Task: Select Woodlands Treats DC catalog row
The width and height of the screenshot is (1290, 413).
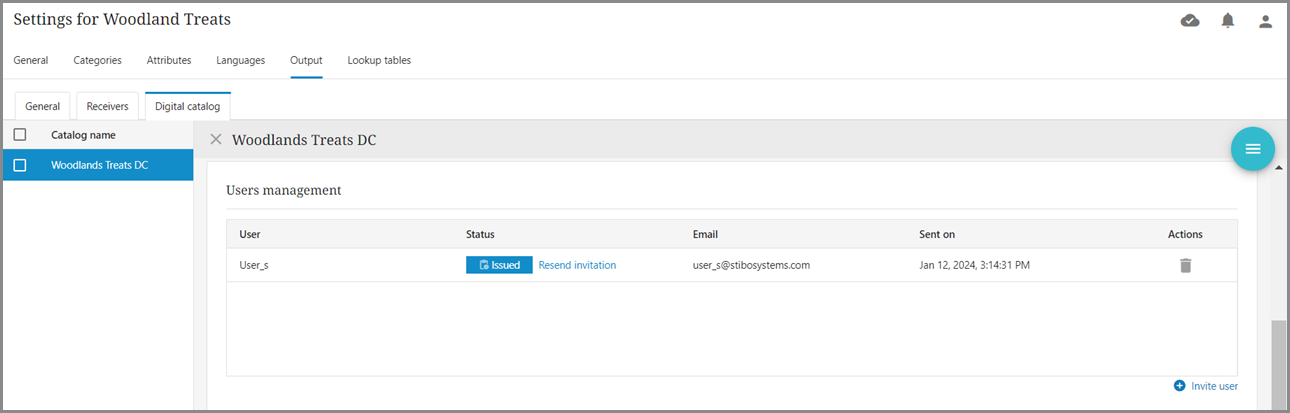Action: [x=100, y=165]
